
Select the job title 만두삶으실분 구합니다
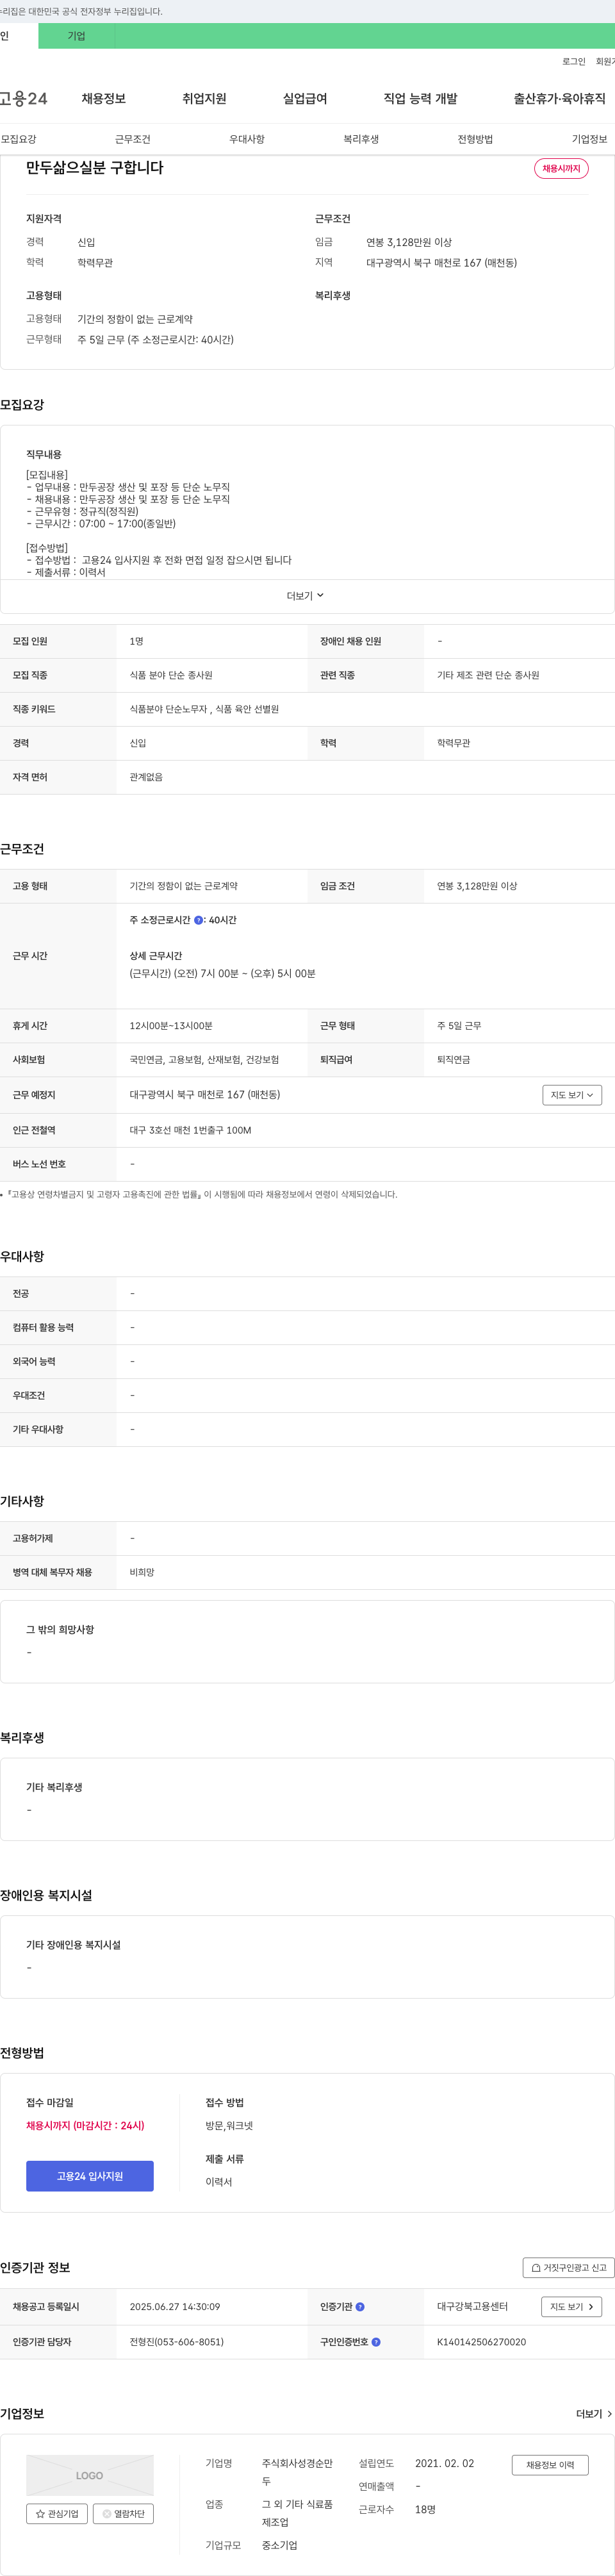(x=95, y=168)
